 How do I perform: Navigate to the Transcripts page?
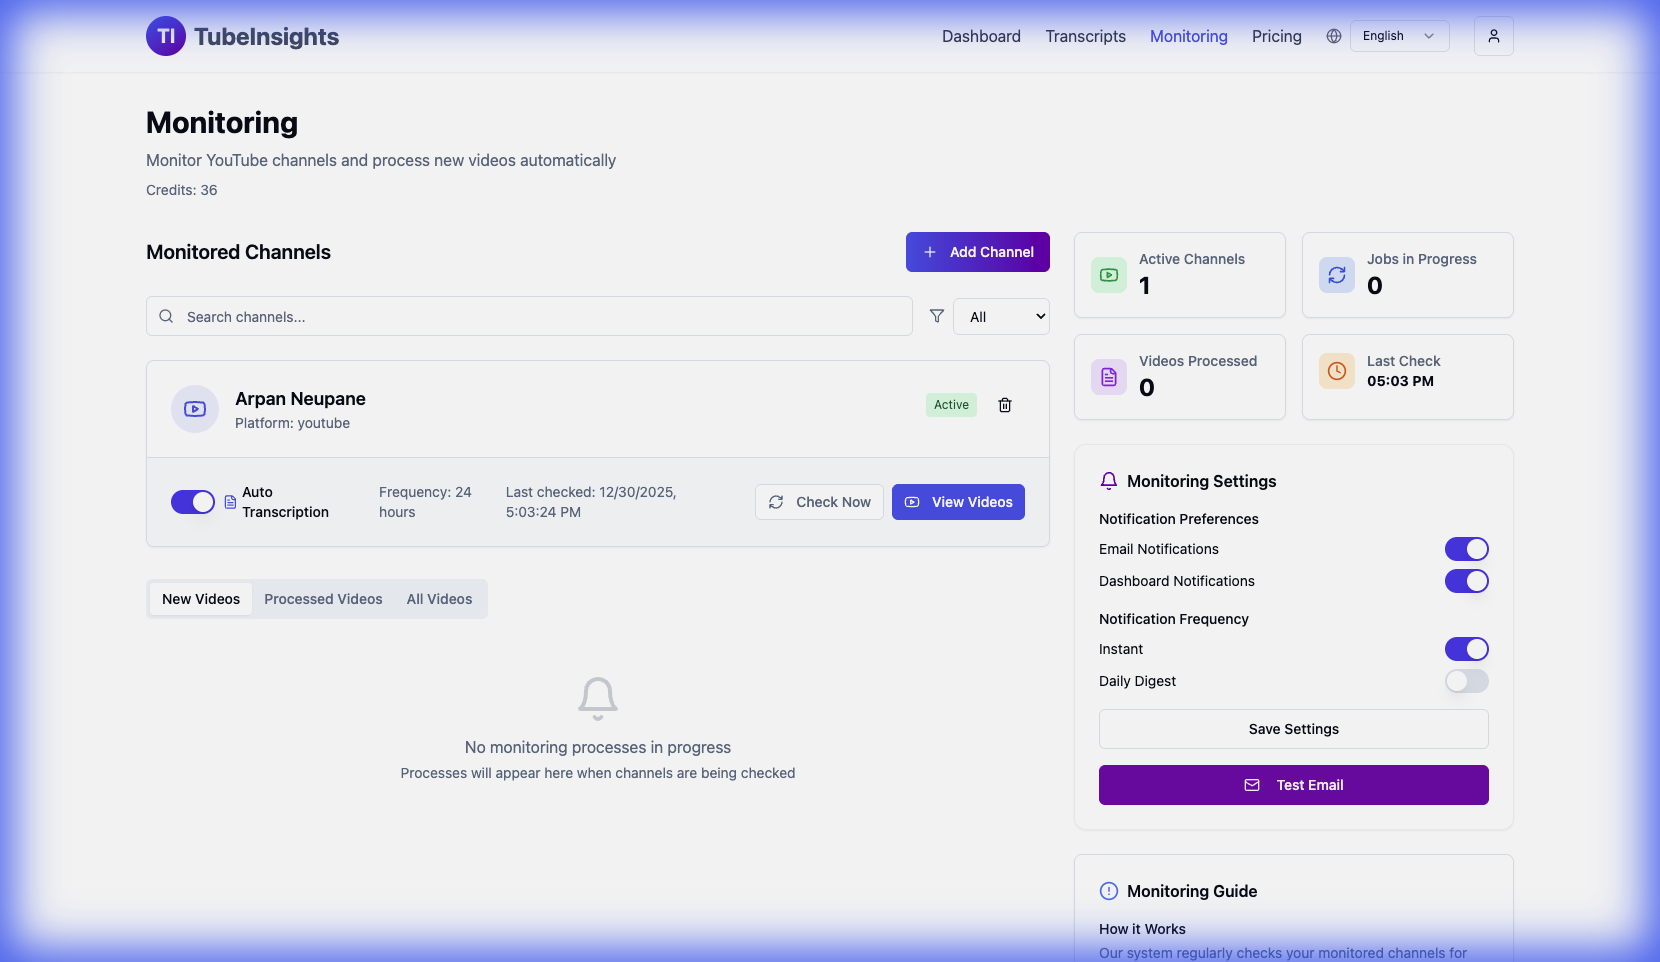pos(1085,36)
